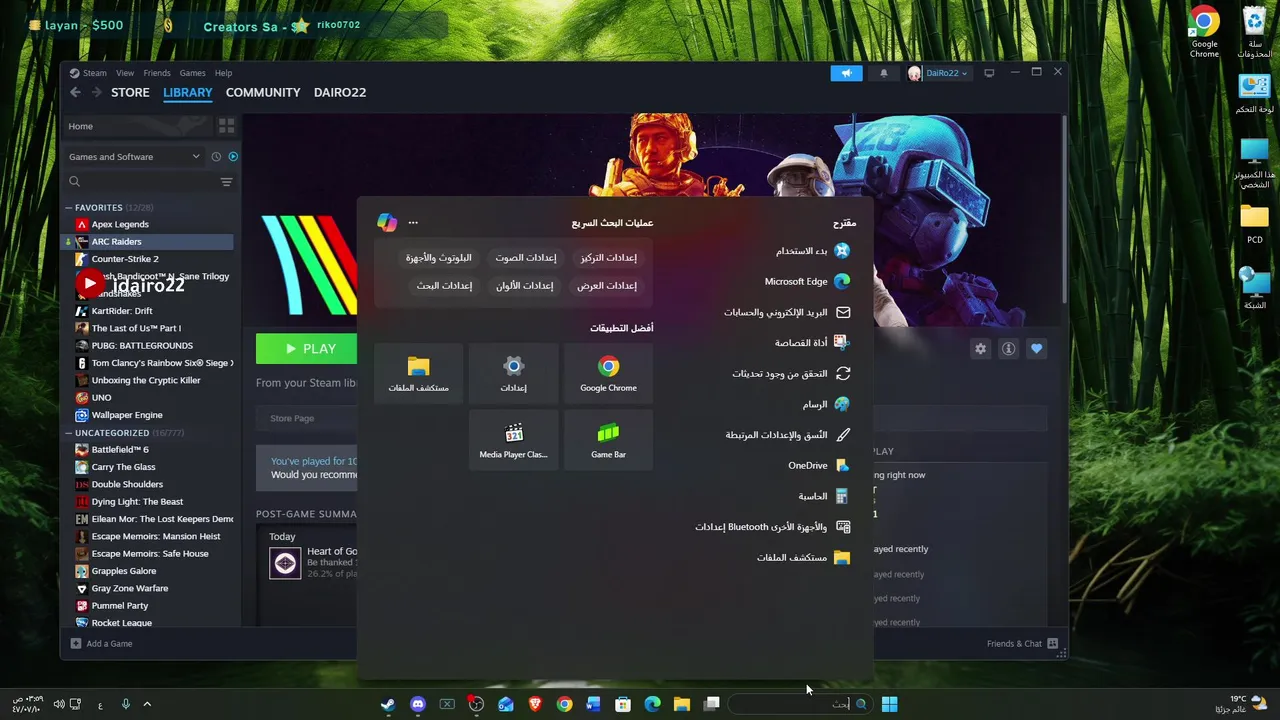Open Calculator (الحاسبة) from suggested list
The height and width of the screenshot is (720, 1280).
(x=823, y=496)
